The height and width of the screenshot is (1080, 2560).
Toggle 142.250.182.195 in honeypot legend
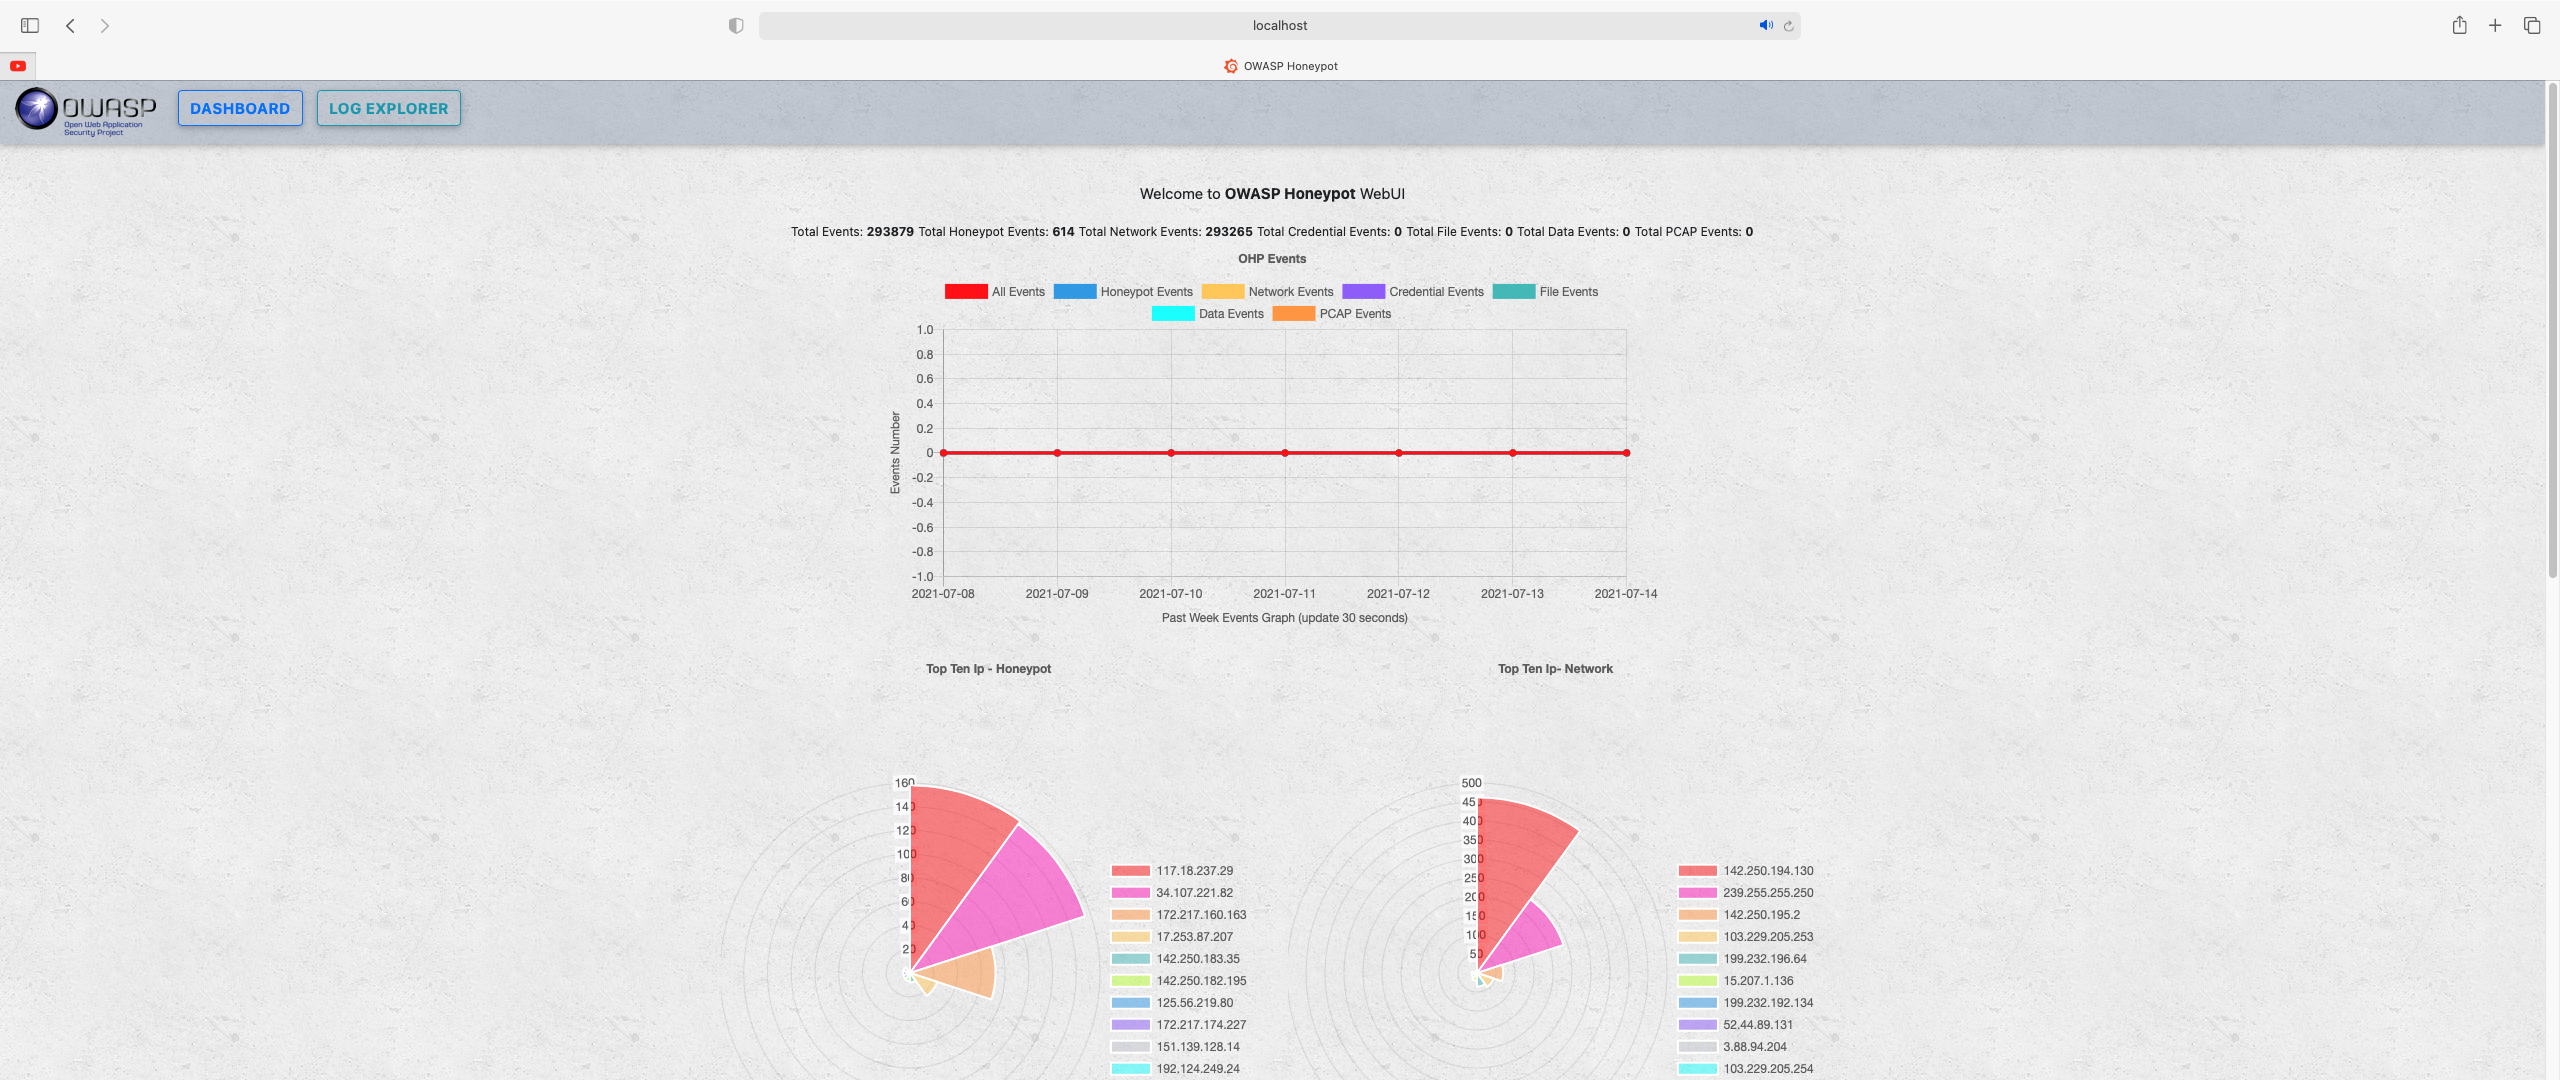tap(1131, 981)
